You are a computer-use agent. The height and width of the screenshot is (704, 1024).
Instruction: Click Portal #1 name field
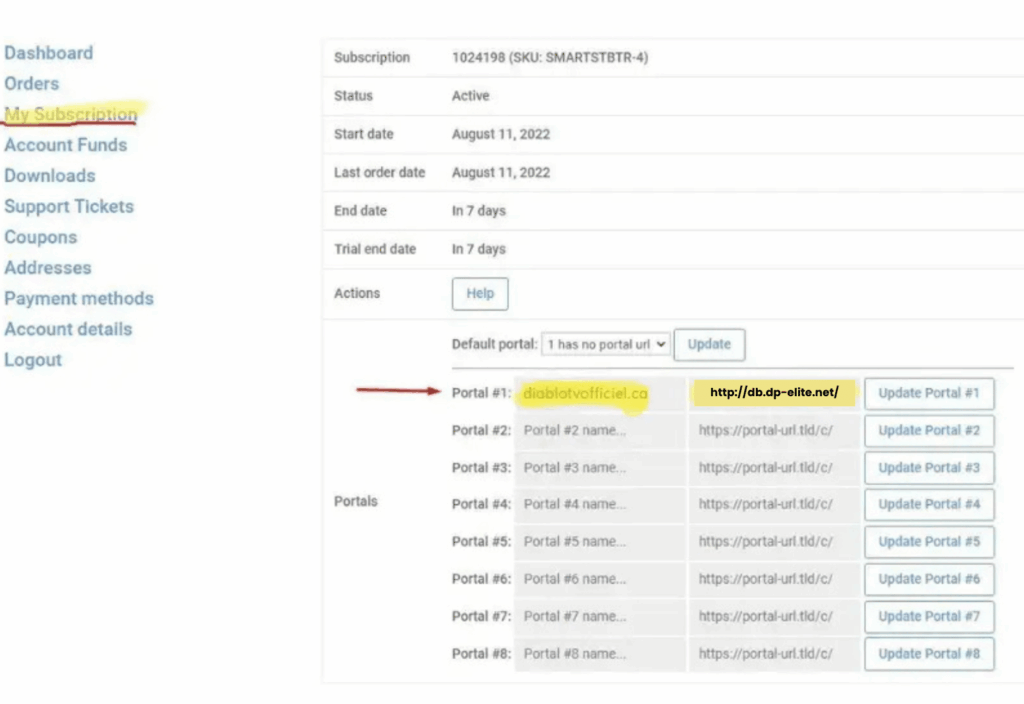tap(599, 394)
